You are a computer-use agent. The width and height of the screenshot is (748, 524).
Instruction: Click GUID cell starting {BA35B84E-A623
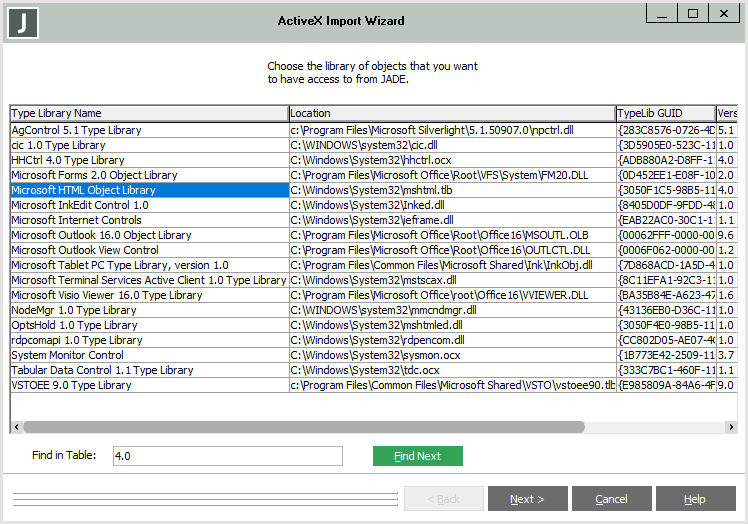666,295
